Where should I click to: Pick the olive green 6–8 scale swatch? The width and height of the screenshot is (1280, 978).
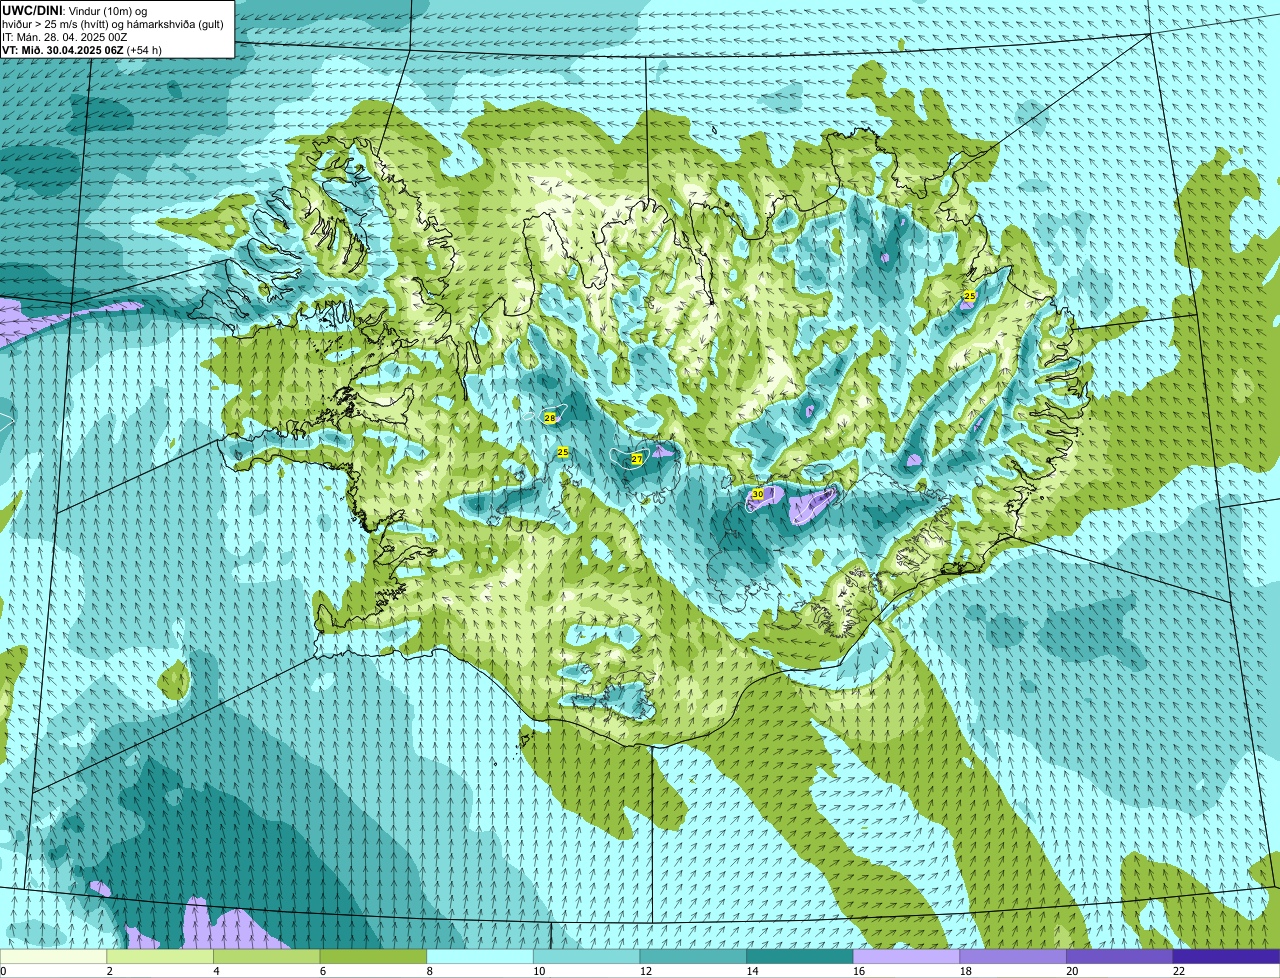click(373, 956)
